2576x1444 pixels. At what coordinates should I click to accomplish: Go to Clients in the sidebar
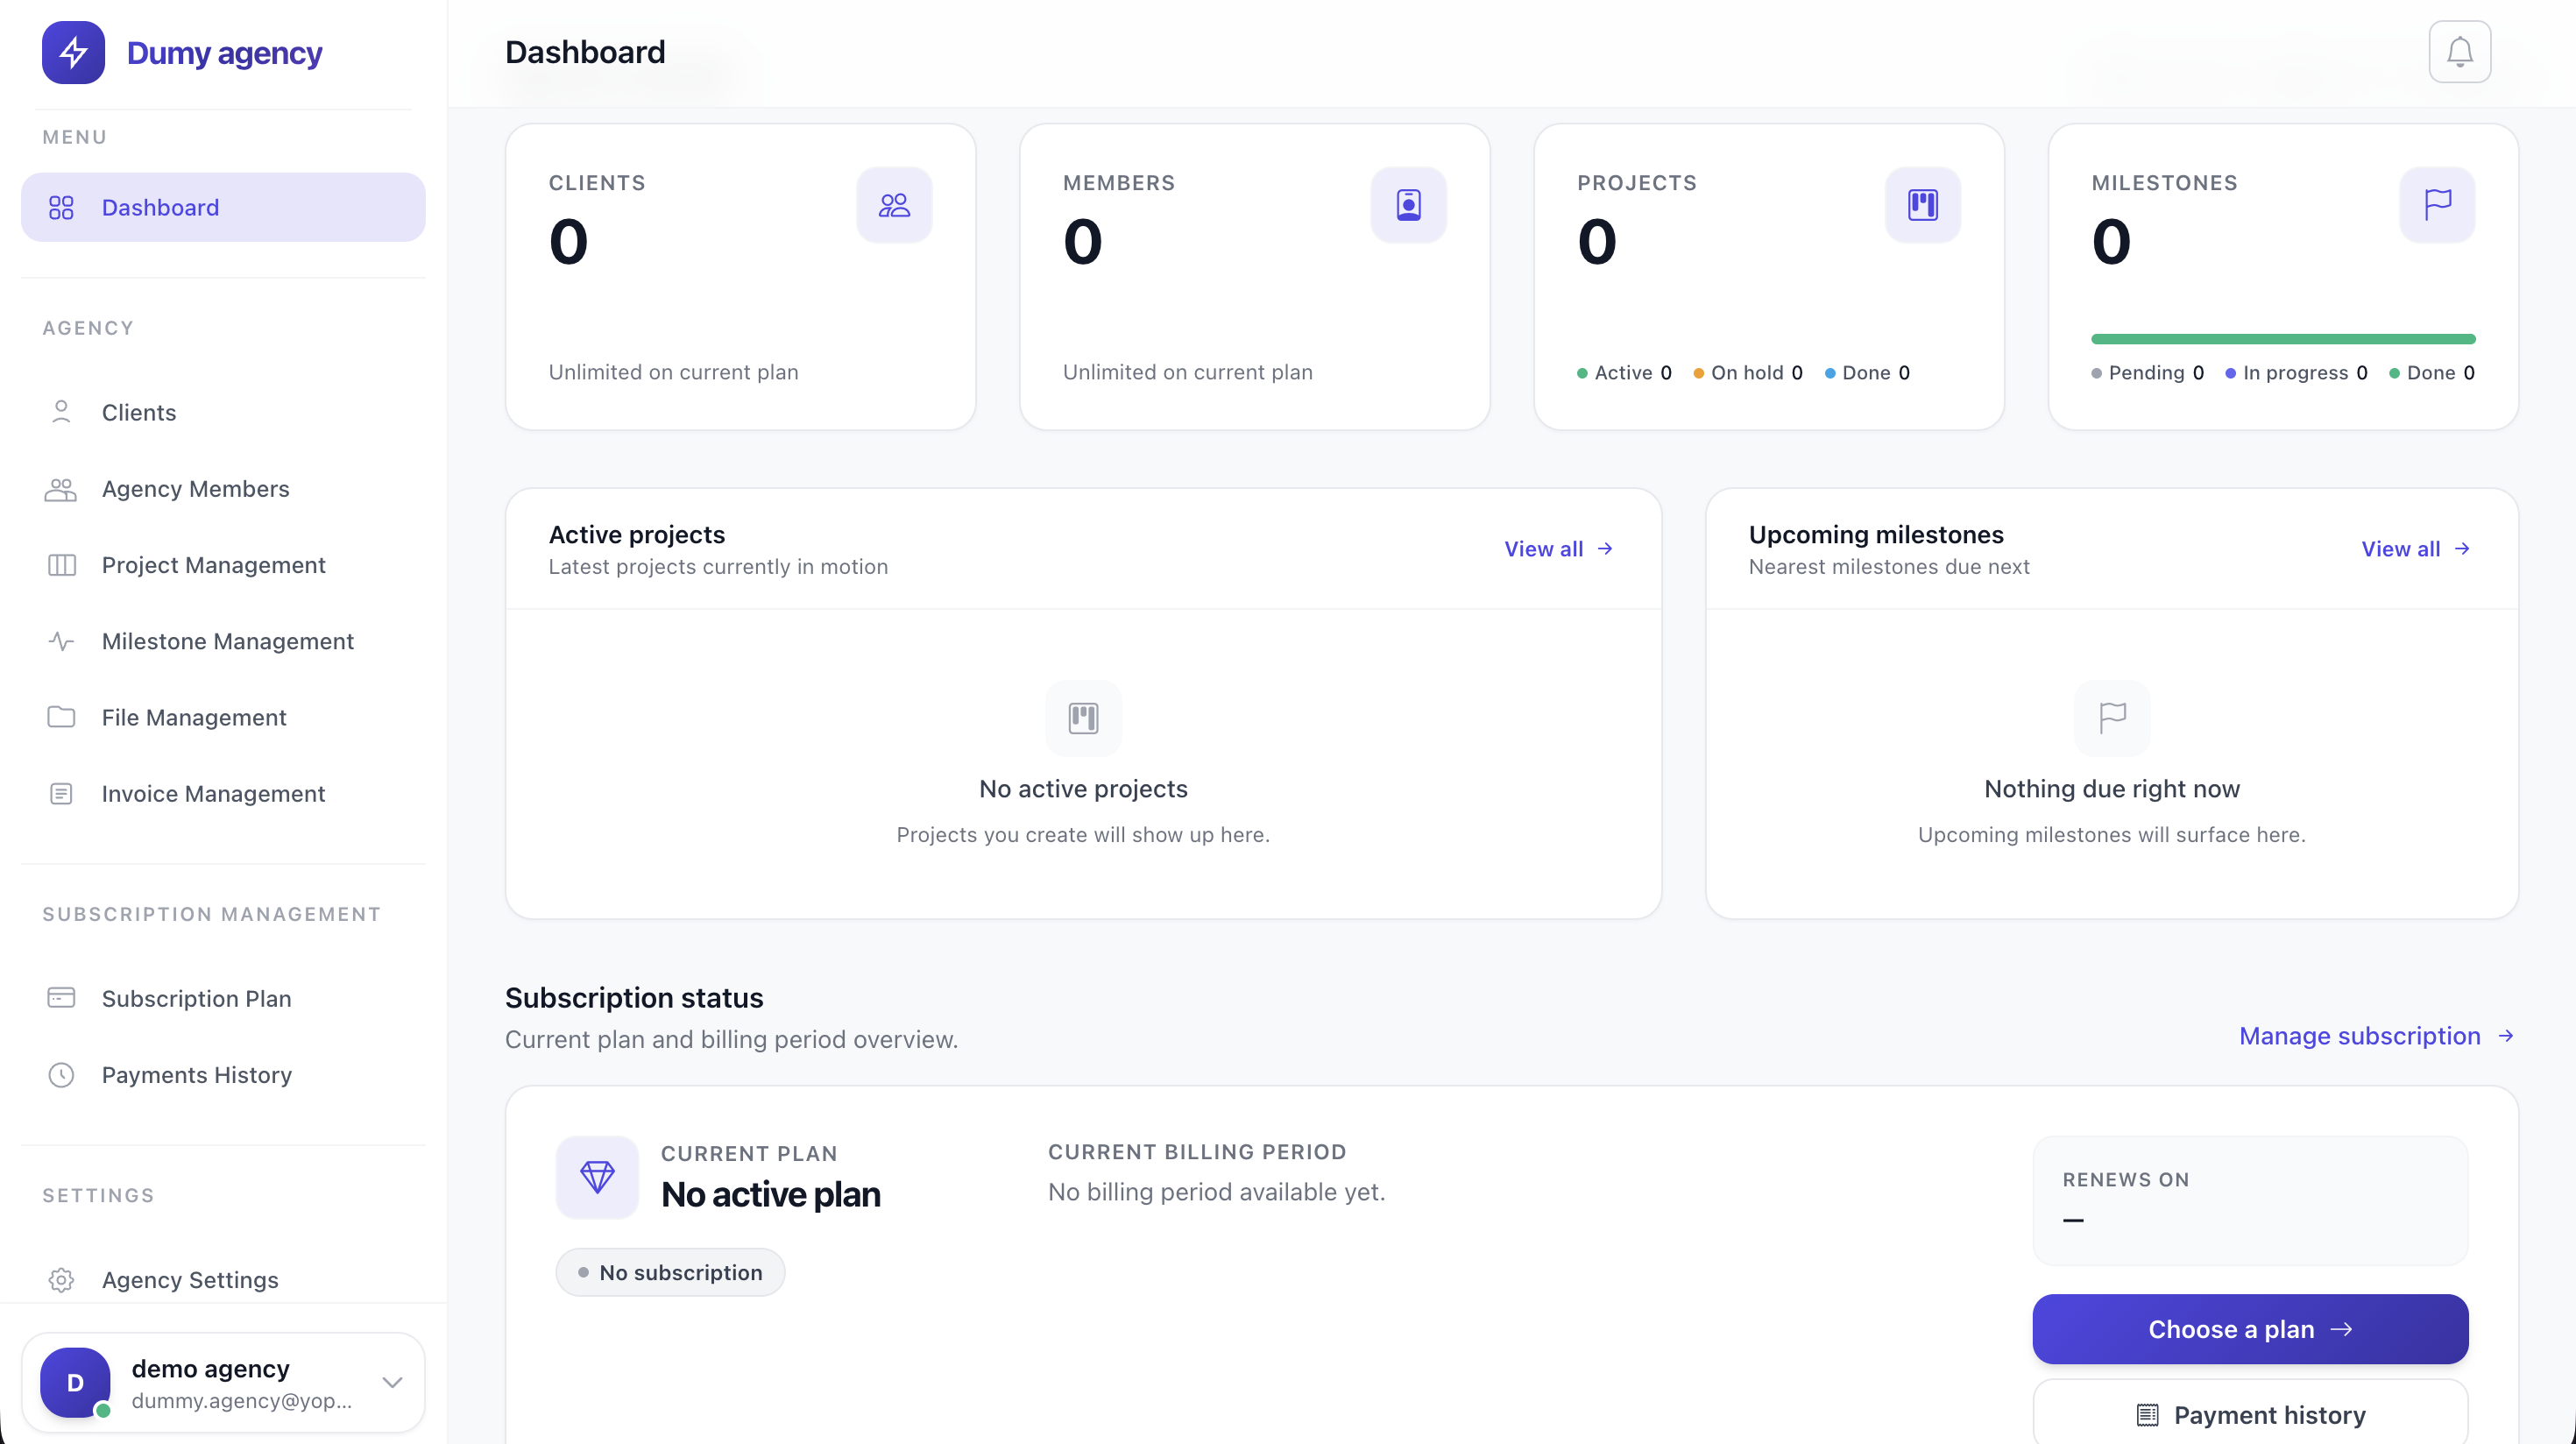[223, 412]
